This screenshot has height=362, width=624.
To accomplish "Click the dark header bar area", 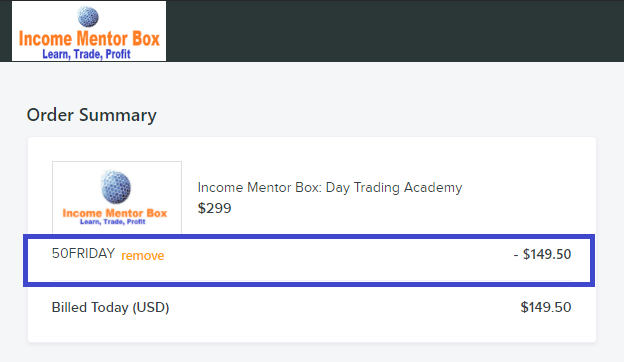I will click(395, 31).
